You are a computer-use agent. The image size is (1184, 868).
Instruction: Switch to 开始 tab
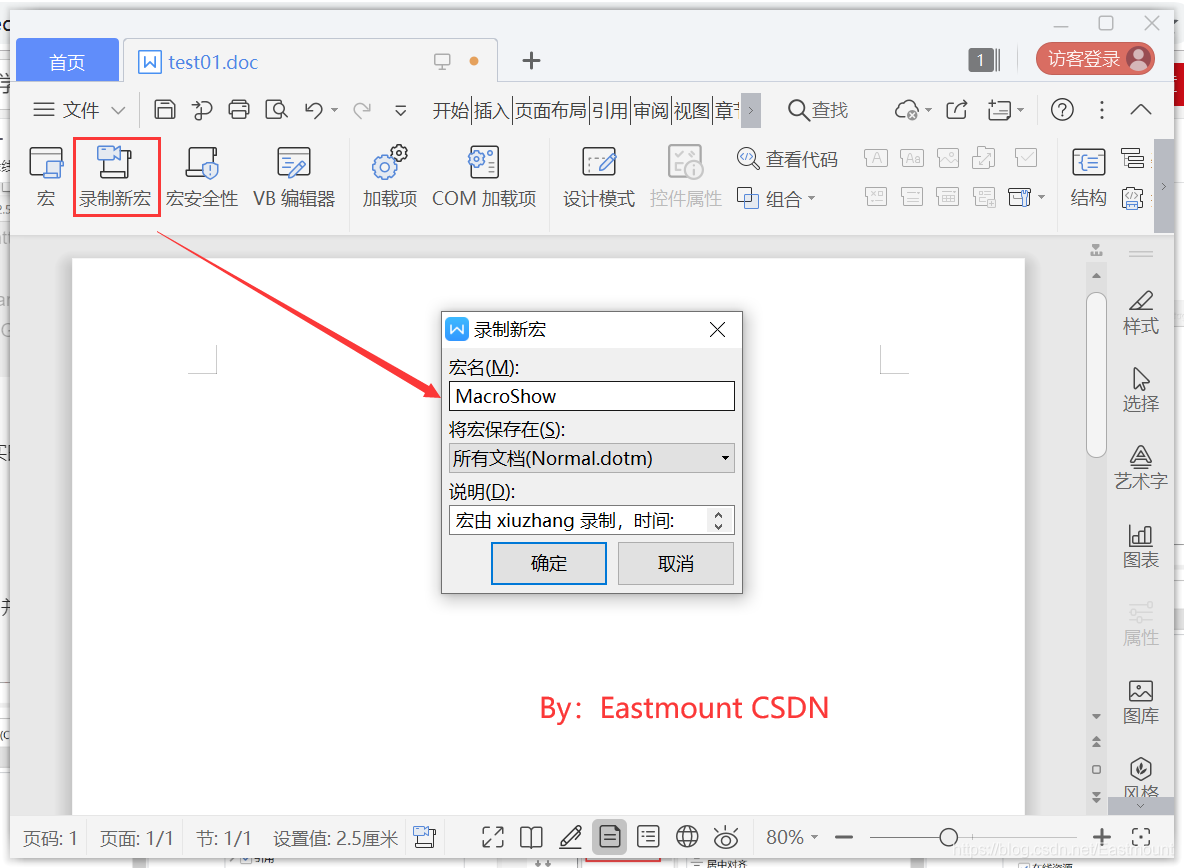(x=451, y=111)
